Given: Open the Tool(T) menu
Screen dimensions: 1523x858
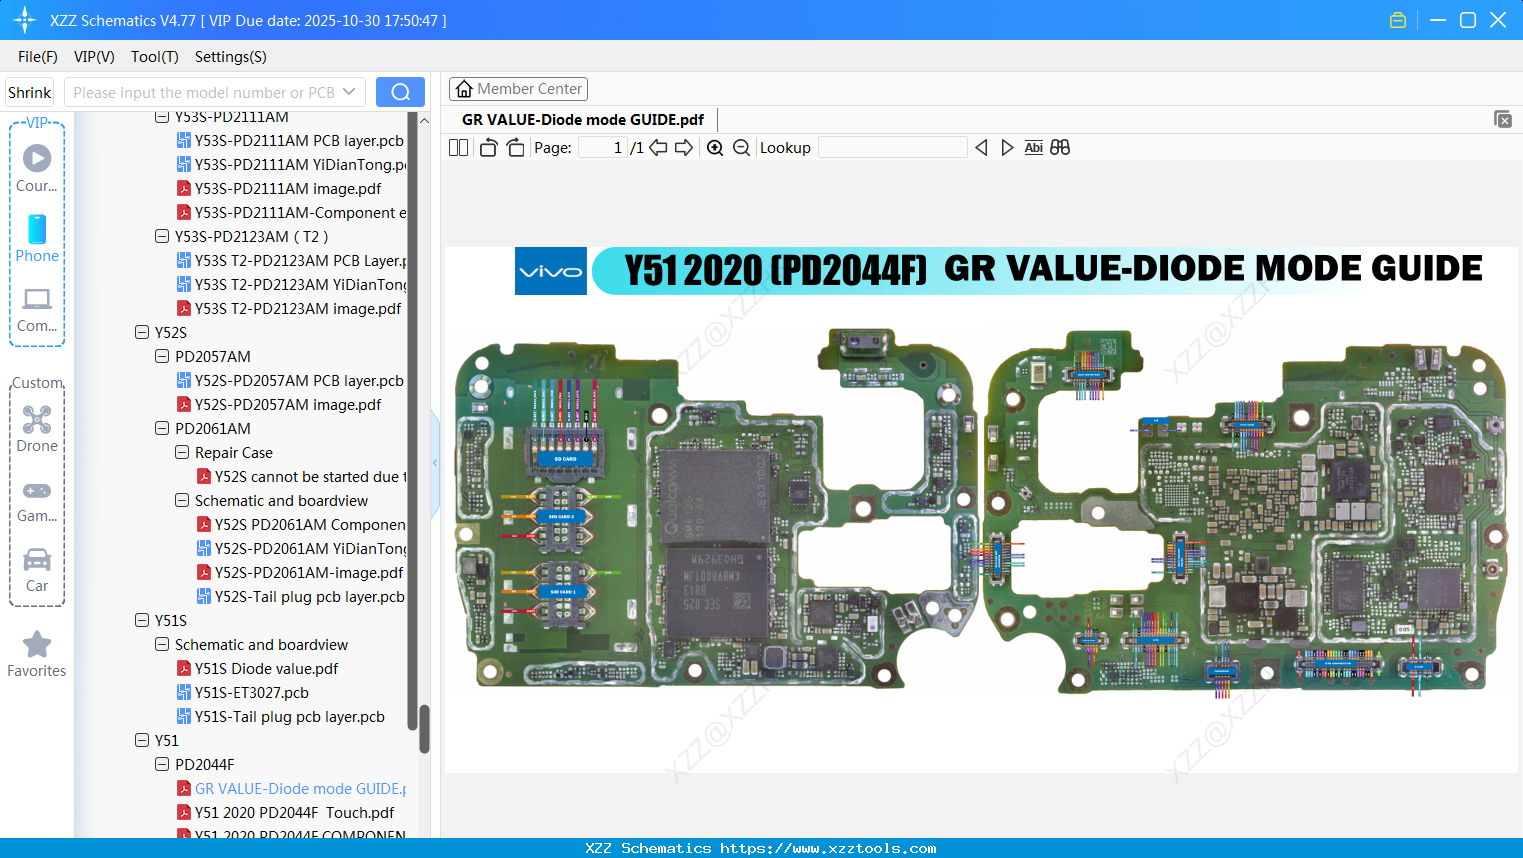Looking at the screenshot, I should [154, 57].
